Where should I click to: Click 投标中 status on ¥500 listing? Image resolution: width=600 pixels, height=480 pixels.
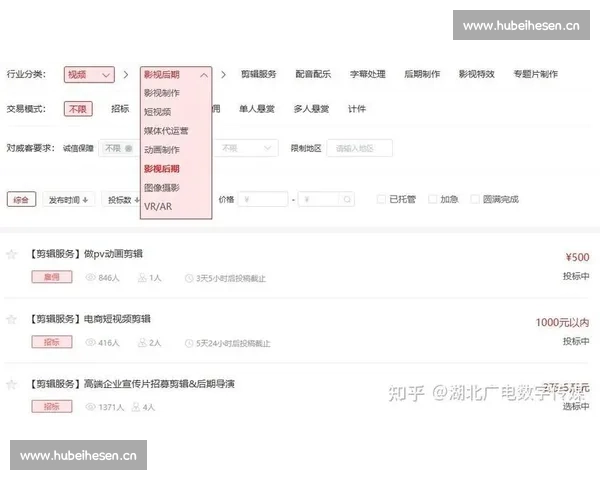point(576,276)
